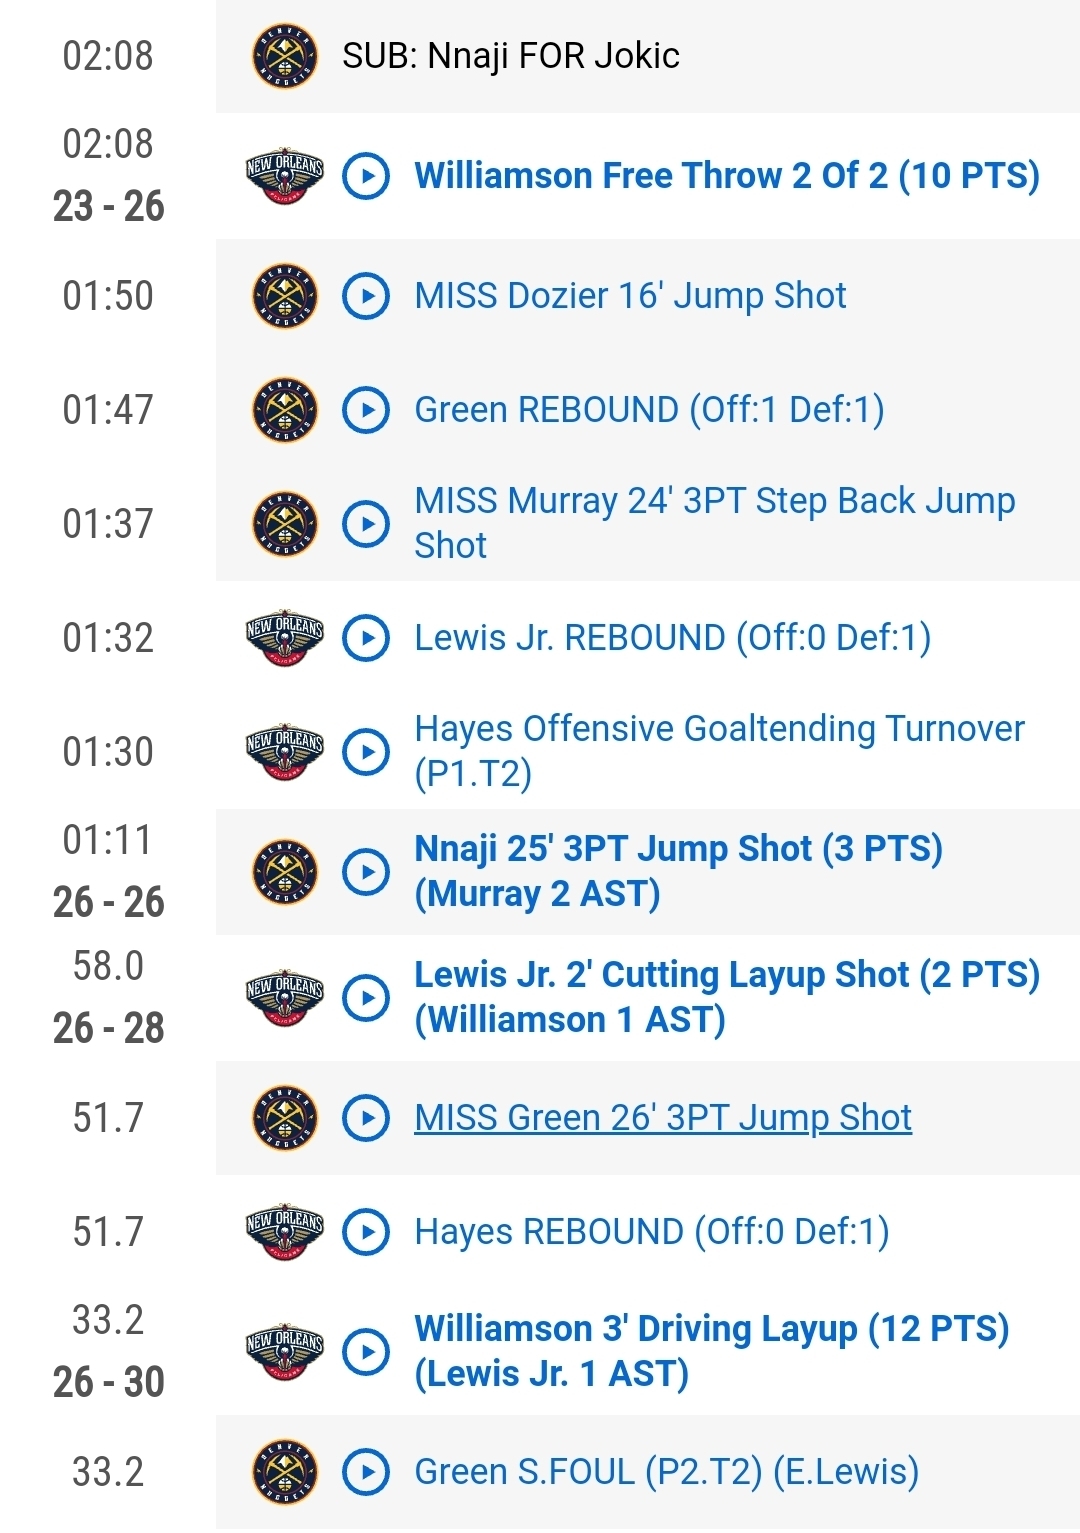Image resolution: width=1080 pixels, height=1533 pixels.
Task: Click the Pelicans logo on Lewis Jr. rebound row
Action: 285,638
